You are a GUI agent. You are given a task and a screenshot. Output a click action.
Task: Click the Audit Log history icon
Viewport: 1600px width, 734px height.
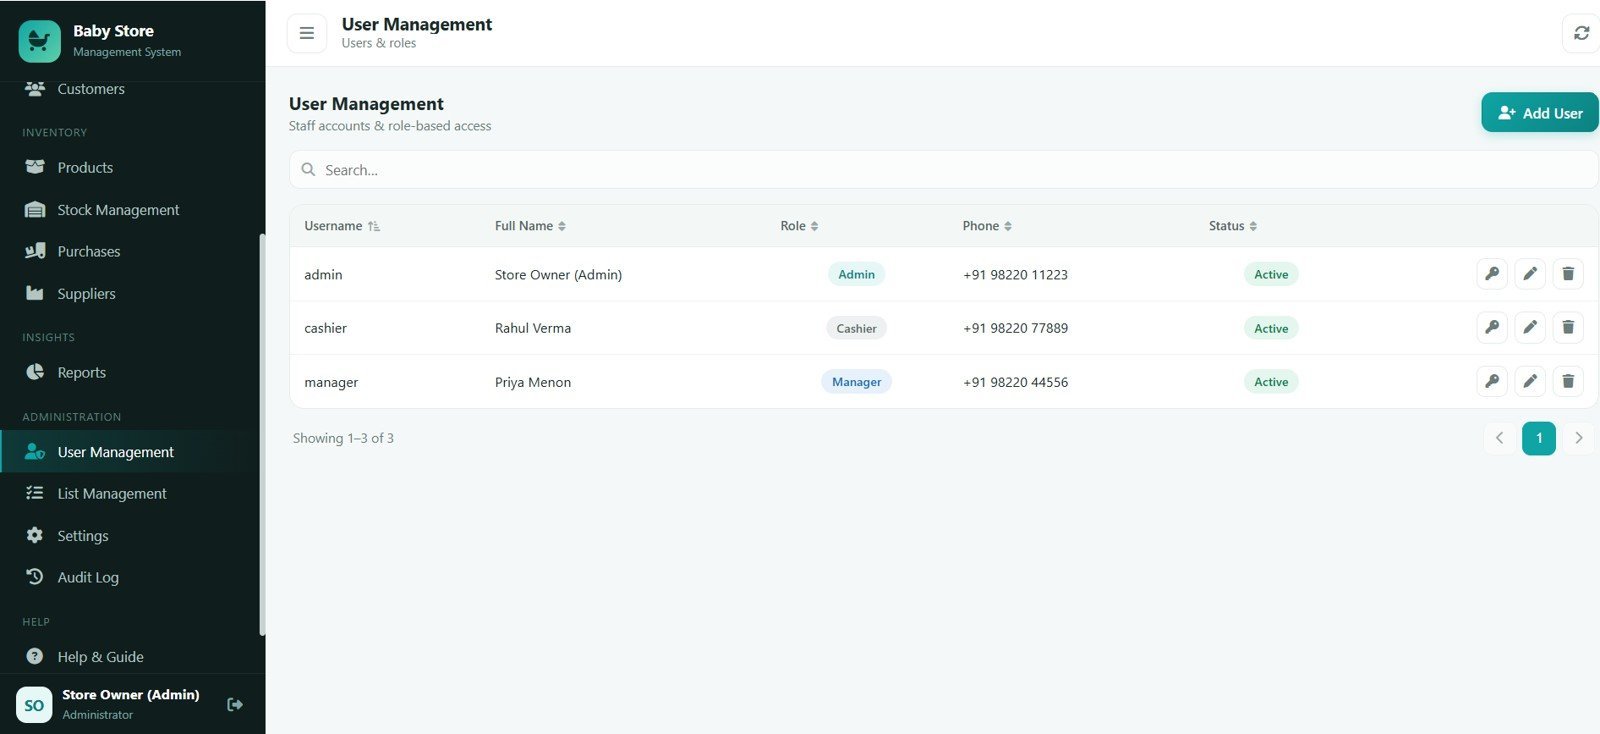click(x=35, y=577)
